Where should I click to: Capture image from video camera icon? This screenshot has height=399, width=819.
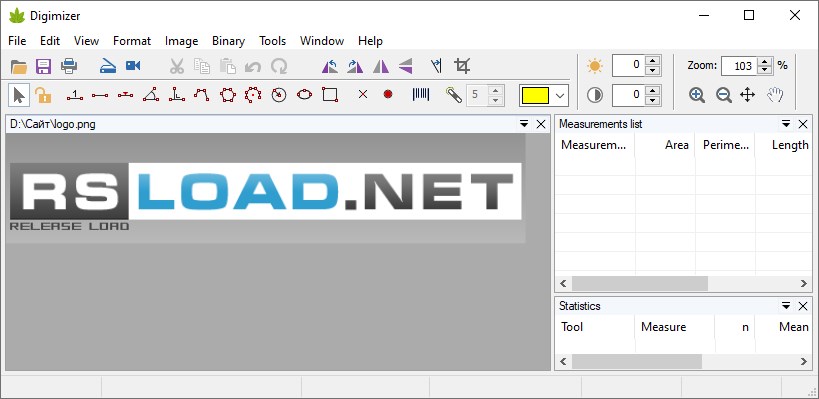133,66
